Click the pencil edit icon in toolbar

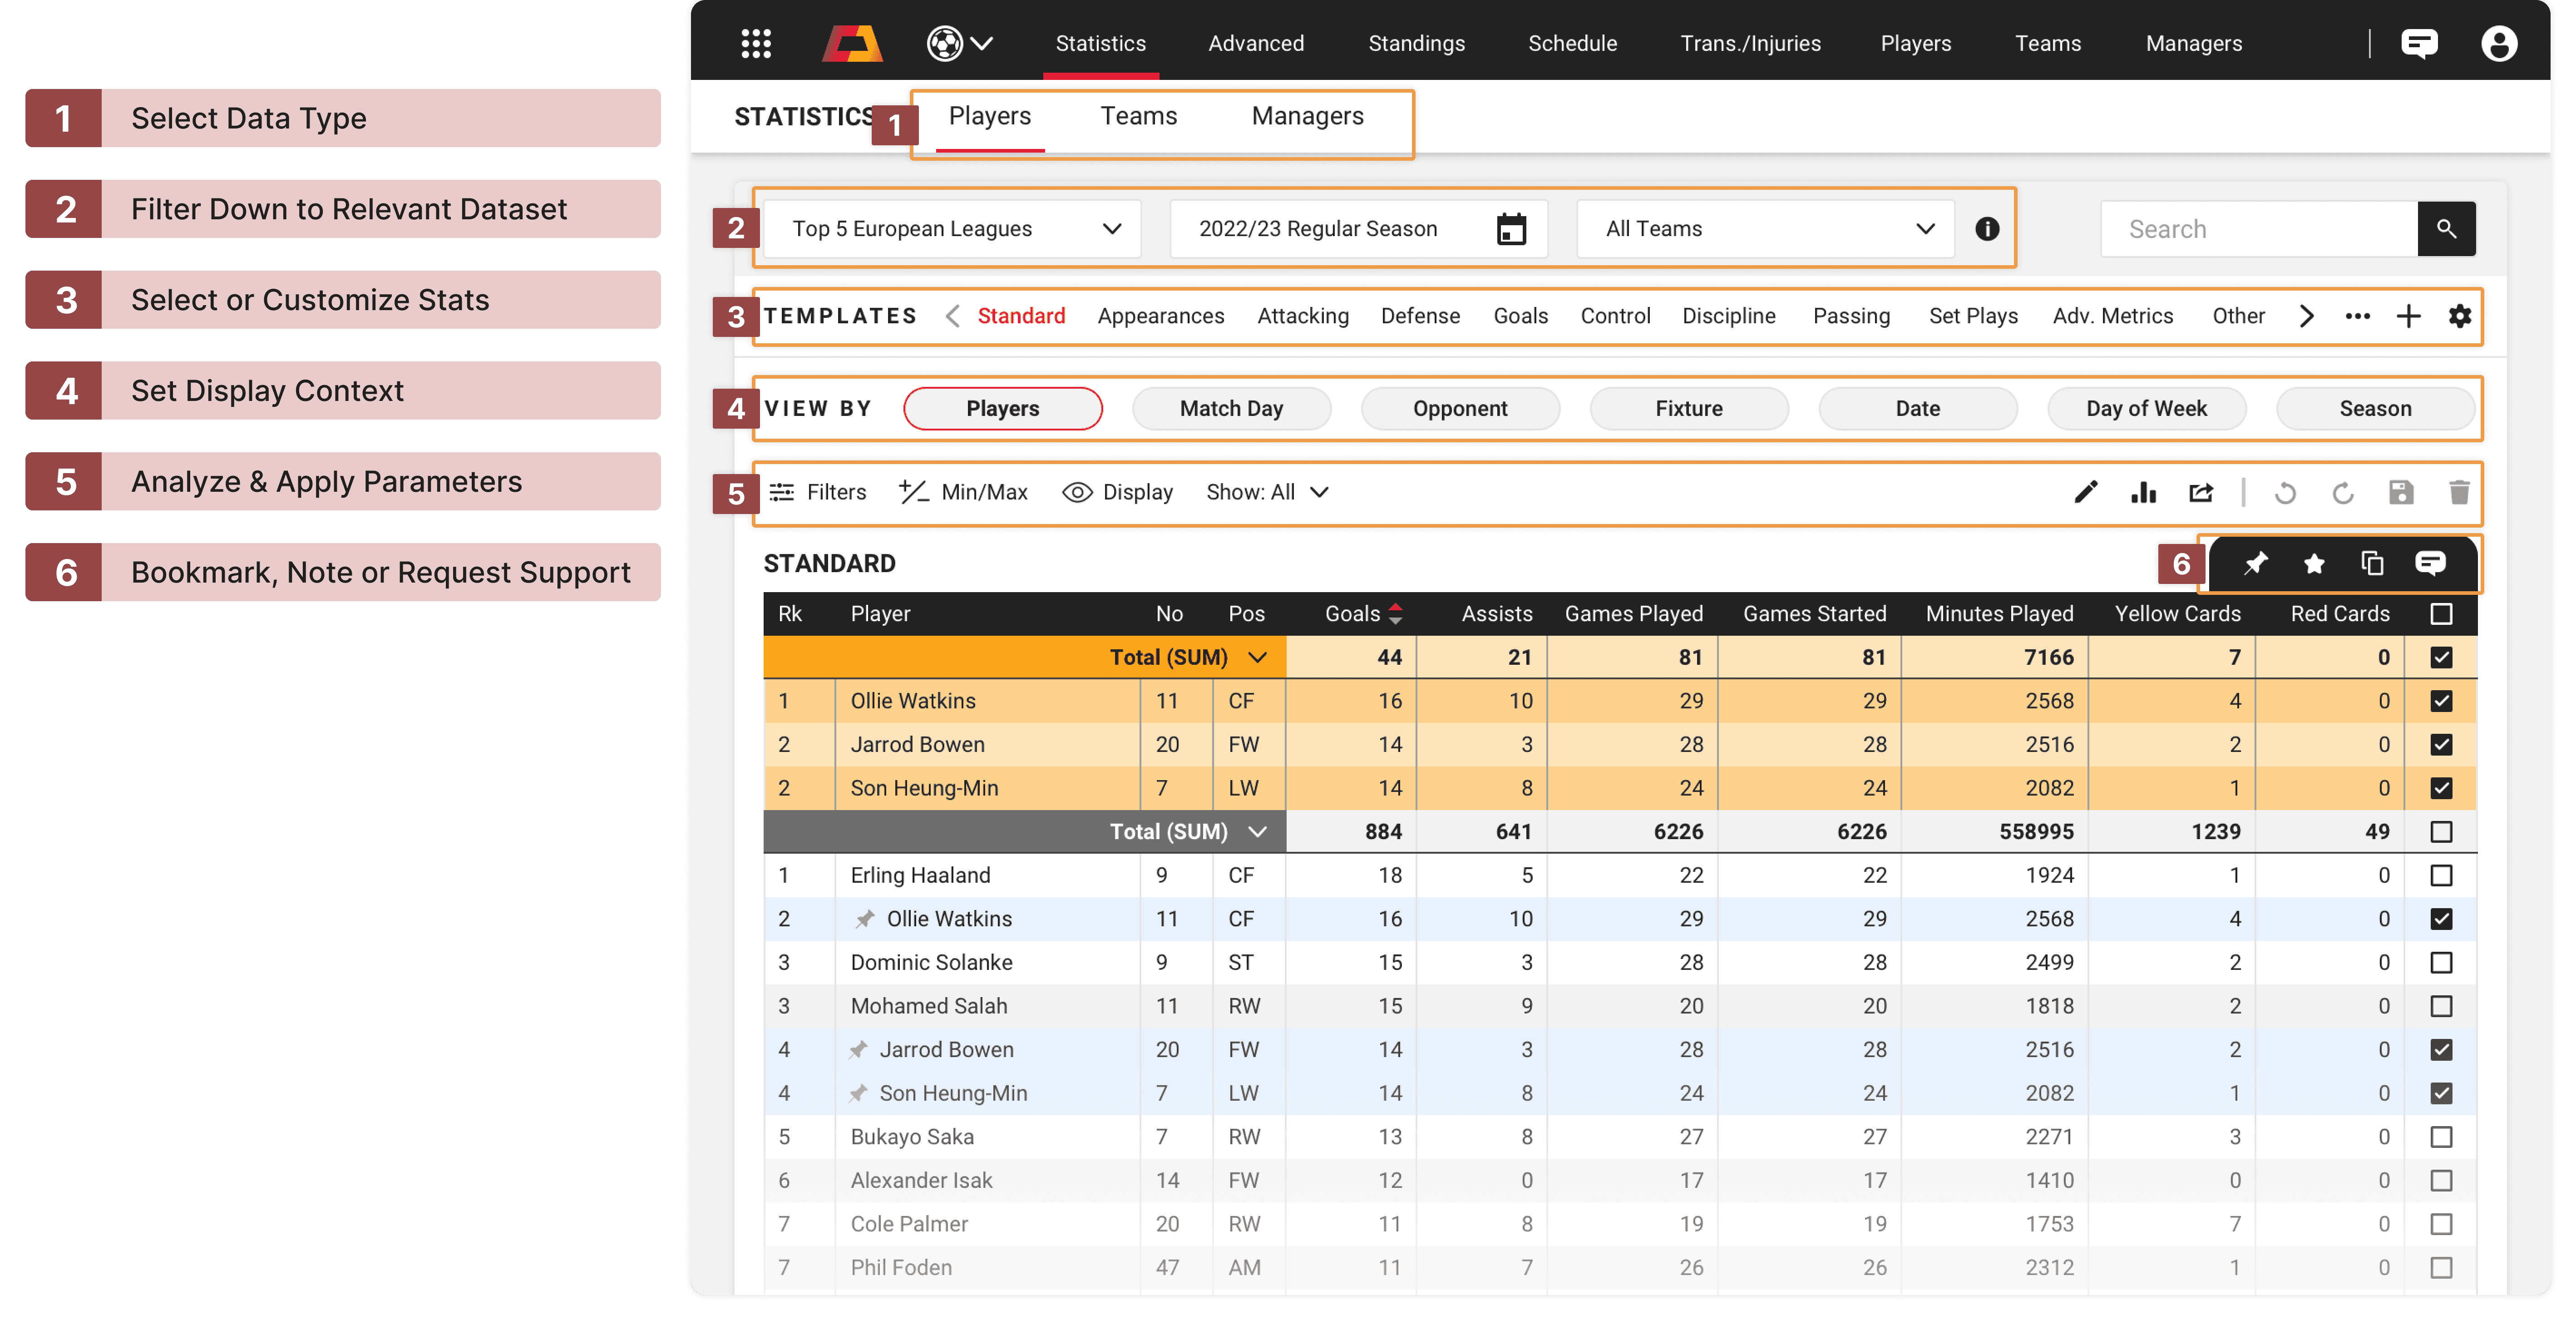click(2085, 492)
